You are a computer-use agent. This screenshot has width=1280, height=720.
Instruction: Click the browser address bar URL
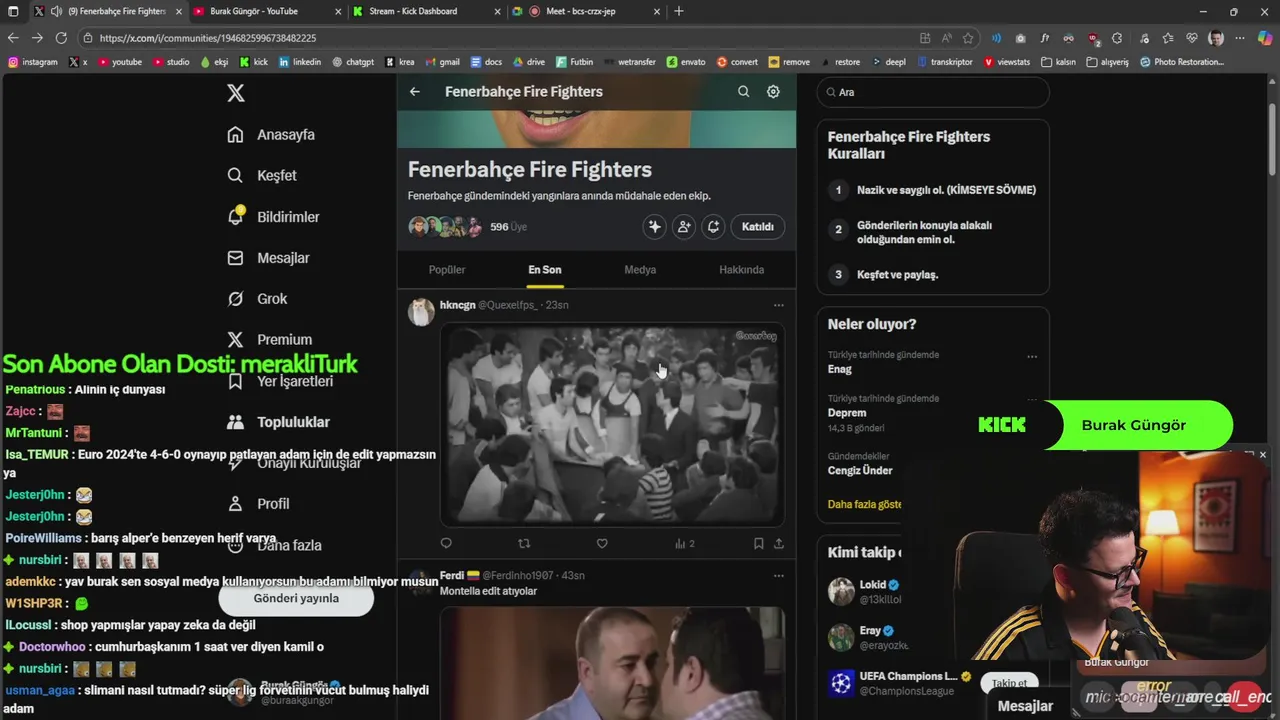208,38
